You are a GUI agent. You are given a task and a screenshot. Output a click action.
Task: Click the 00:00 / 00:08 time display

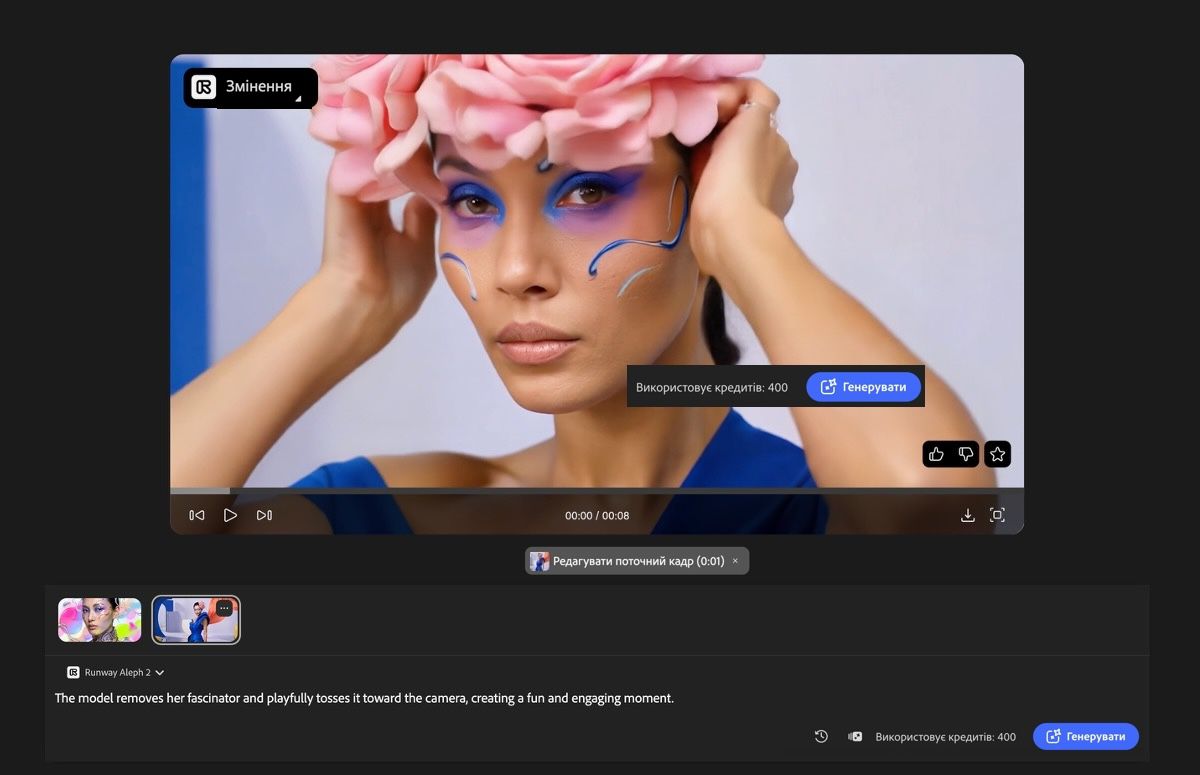click(x=597, y=516)
